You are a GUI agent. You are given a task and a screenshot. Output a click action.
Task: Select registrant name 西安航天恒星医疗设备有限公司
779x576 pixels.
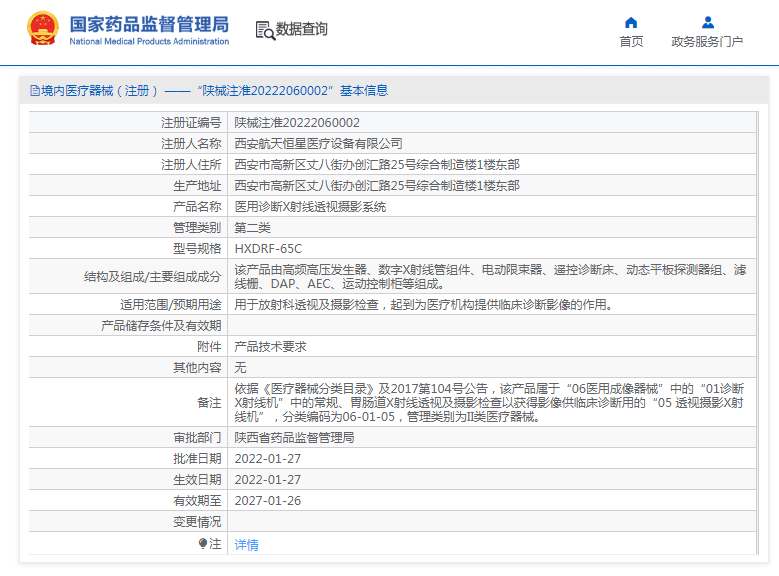tap(318, 144)
